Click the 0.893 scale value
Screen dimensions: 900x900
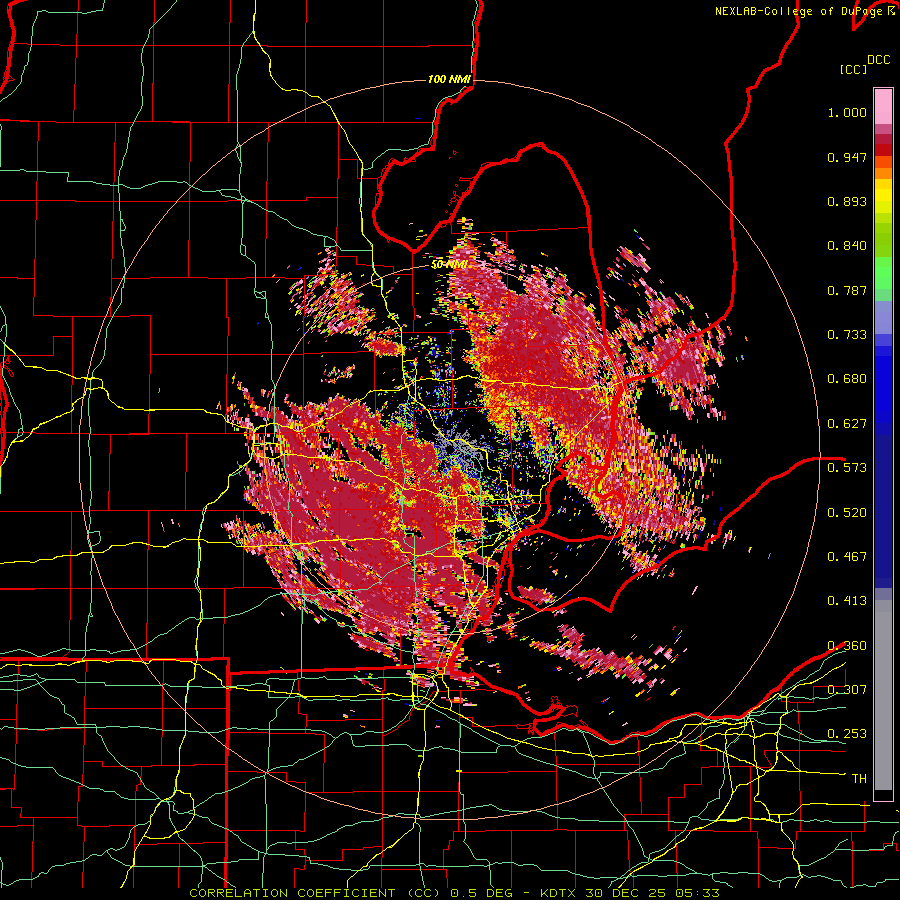[847, 201]
